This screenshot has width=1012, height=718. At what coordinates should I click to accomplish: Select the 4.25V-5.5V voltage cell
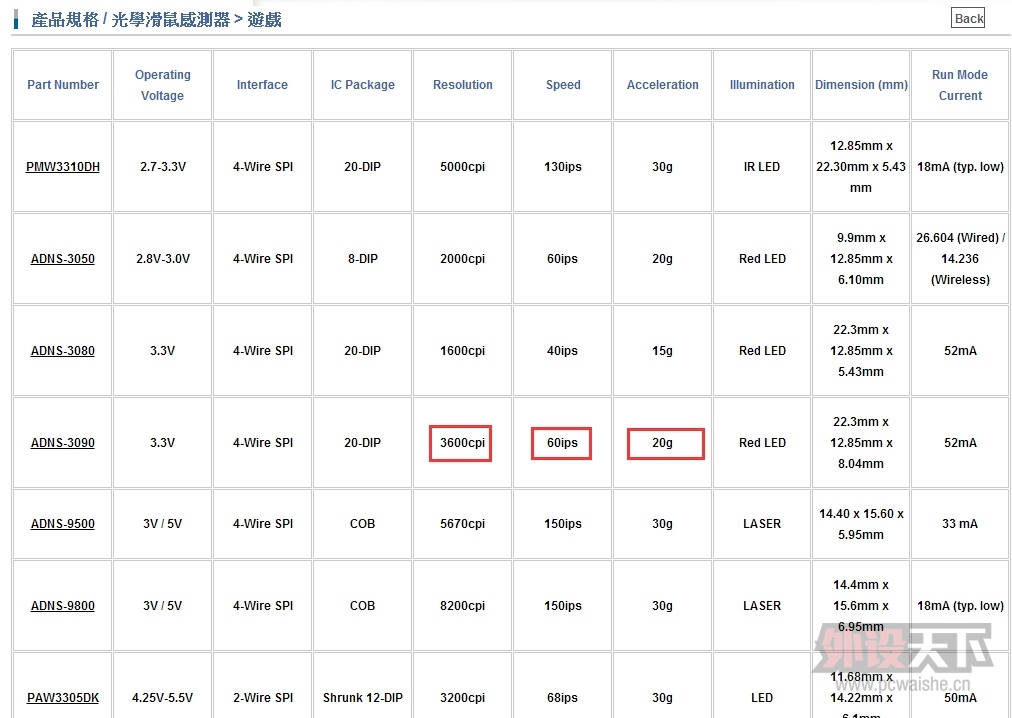pyautogui.click(x=163, y=687)
